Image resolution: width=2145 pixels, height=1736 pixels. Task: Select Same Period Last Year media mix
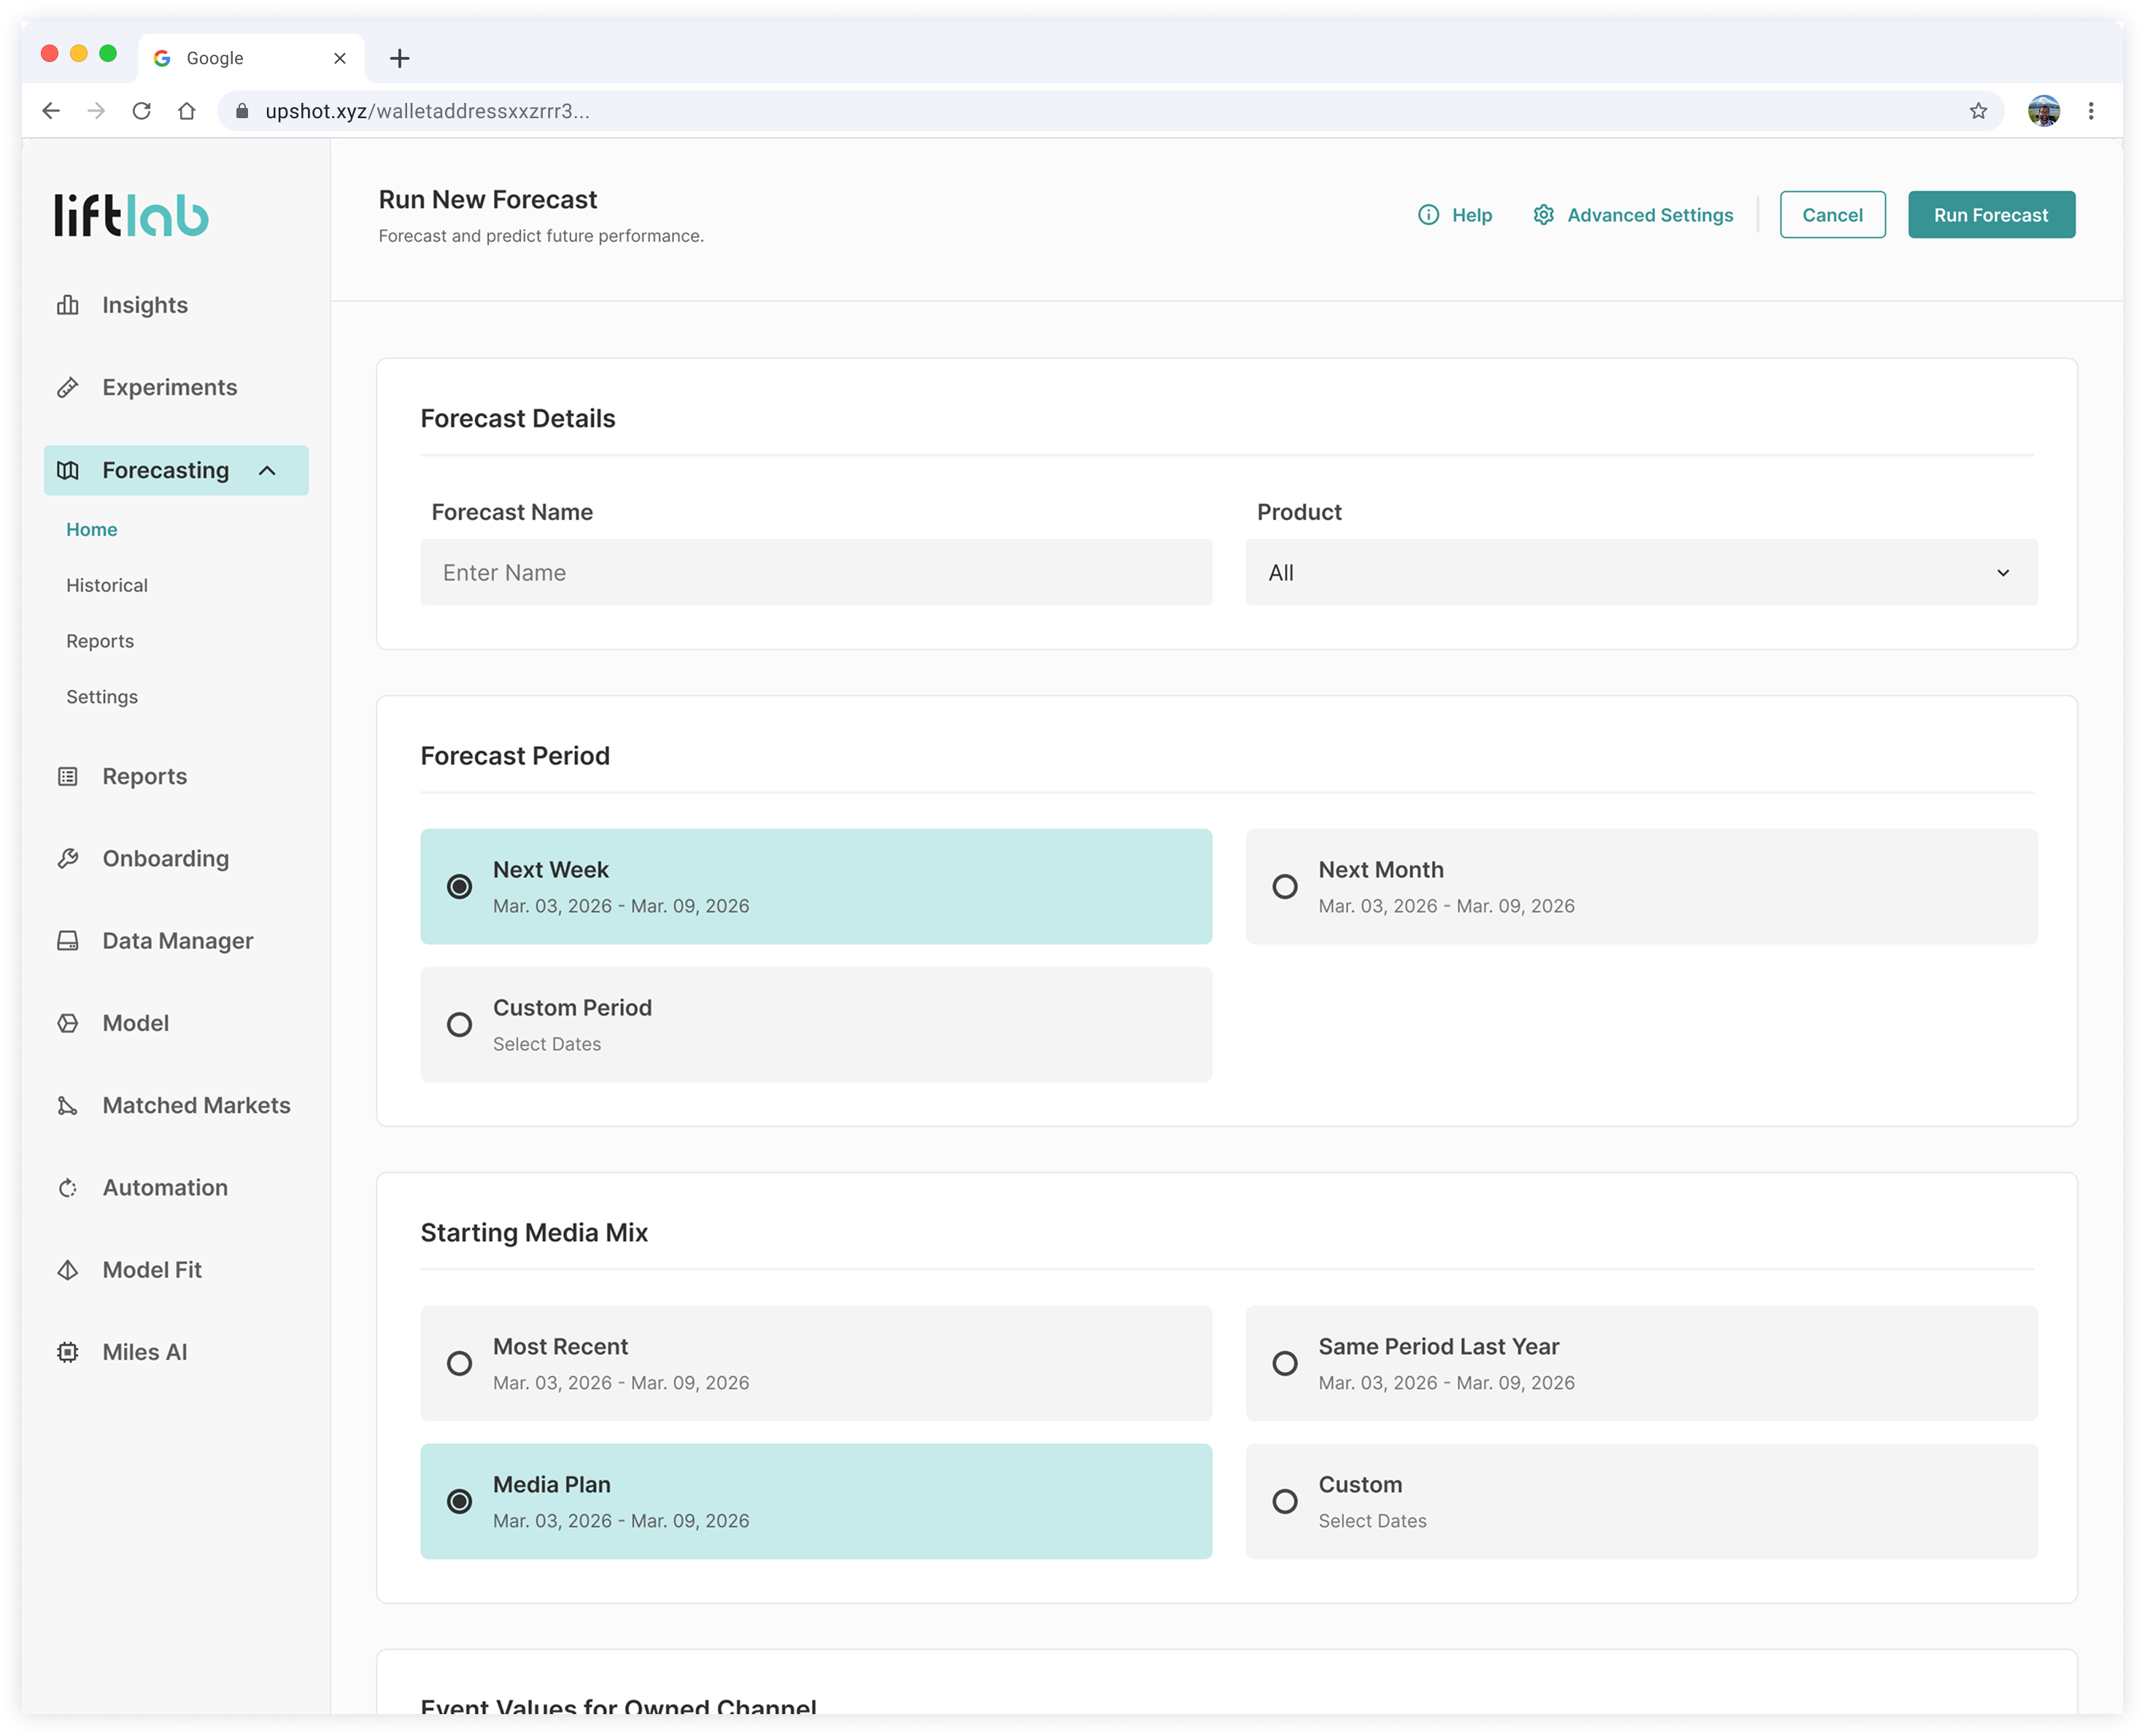(x=1285, y=1364)
